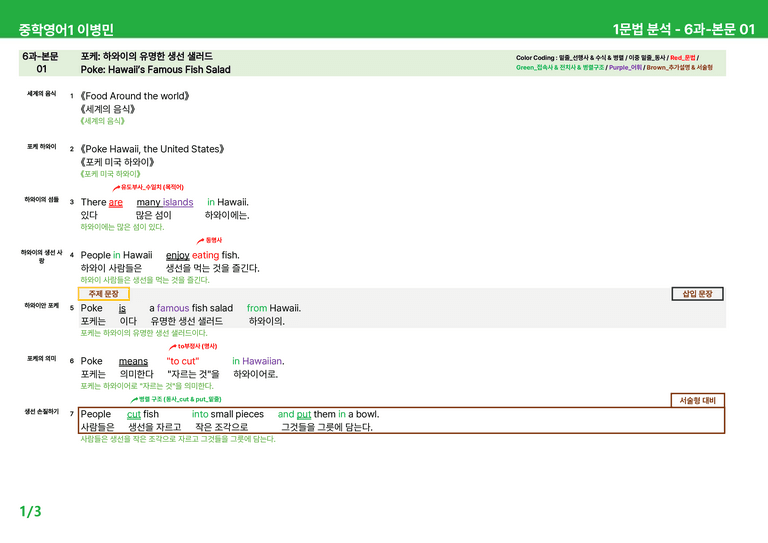Click the header title 중학영어1 이병민
Screen dimensions: 768x543
(66, 29)
